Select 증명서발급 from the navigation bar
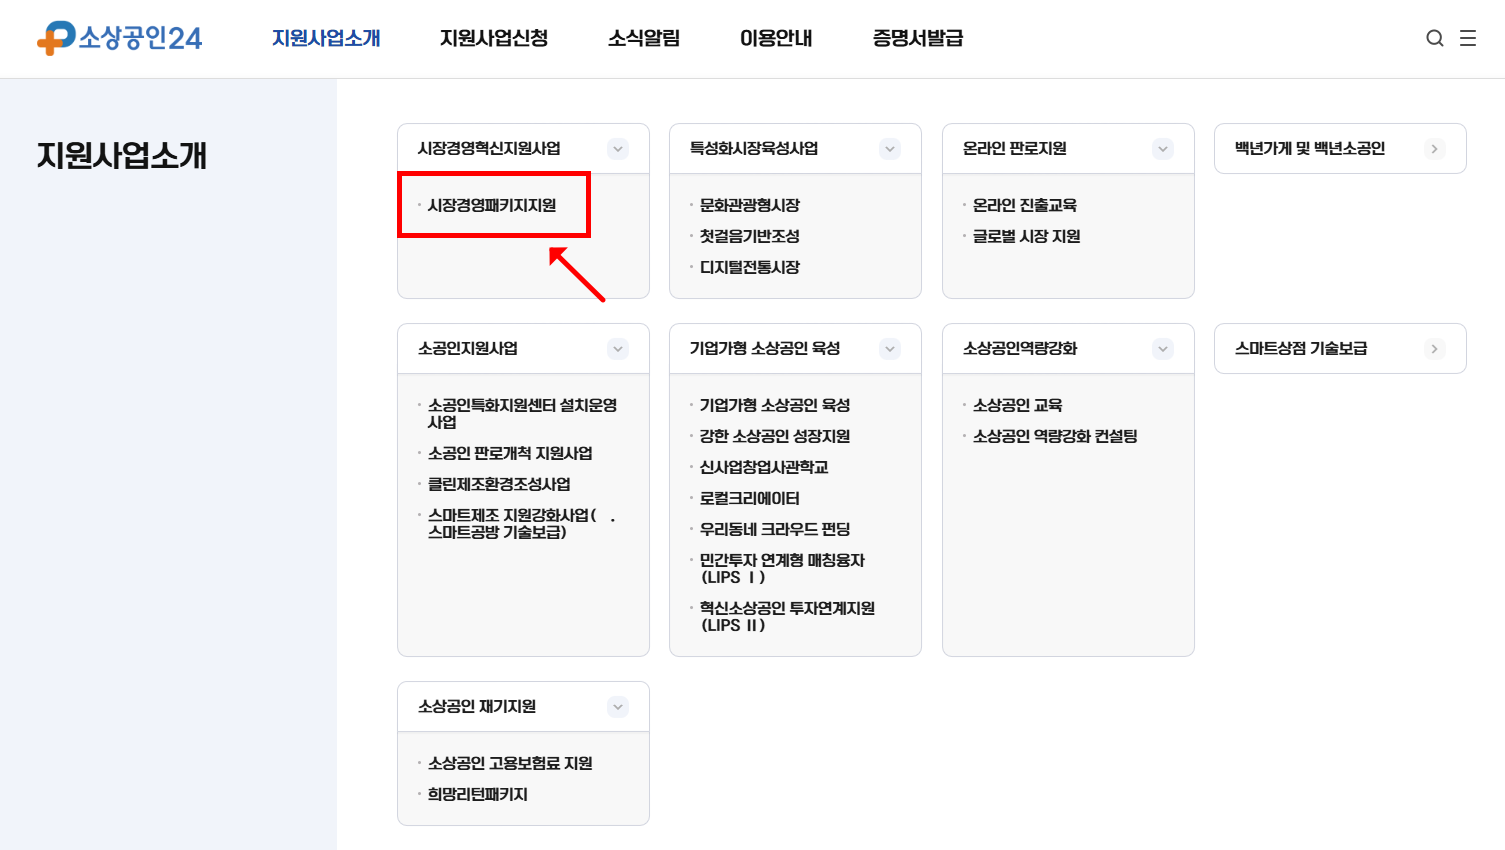Screen dimensions: 1505x850 915,38
